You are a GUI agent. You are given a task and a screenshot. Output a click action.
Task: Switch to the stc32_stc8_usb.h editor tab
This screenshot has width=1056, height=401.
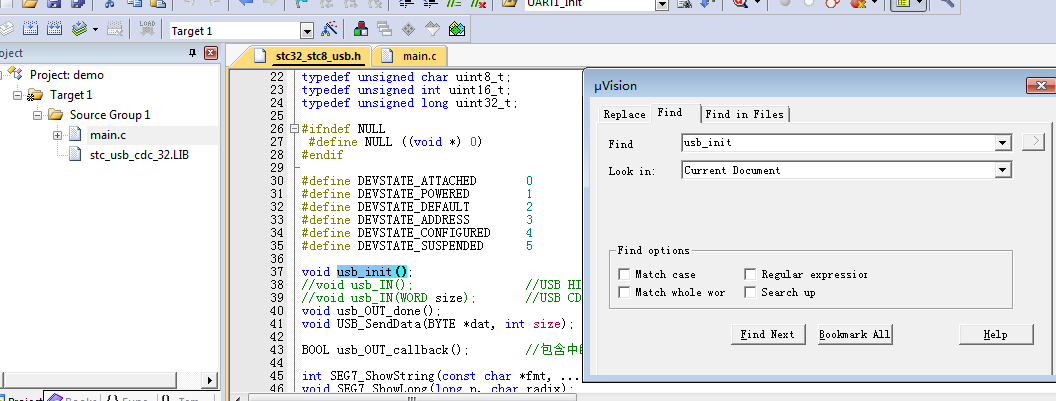[x=309, y=56]
